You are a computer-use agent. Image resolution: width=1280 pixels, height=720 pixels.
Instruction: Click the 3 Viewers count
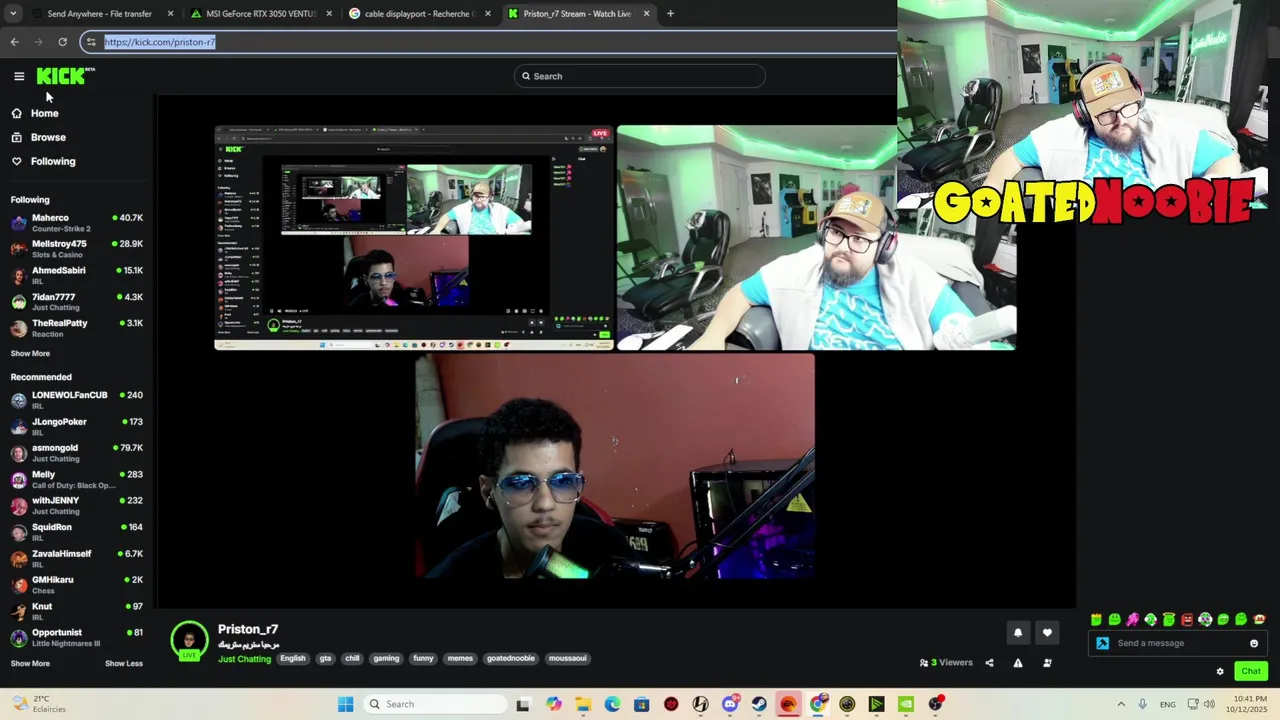(x=946, y=663)
